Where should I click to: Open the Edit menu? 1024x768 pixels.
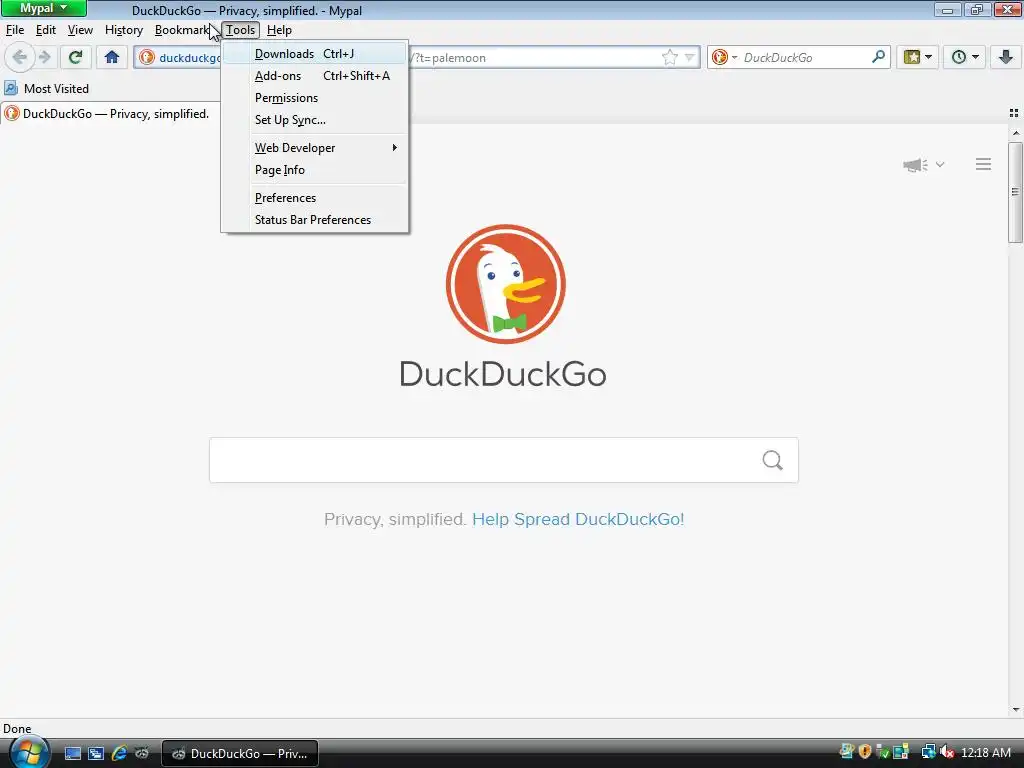(46, 30)
